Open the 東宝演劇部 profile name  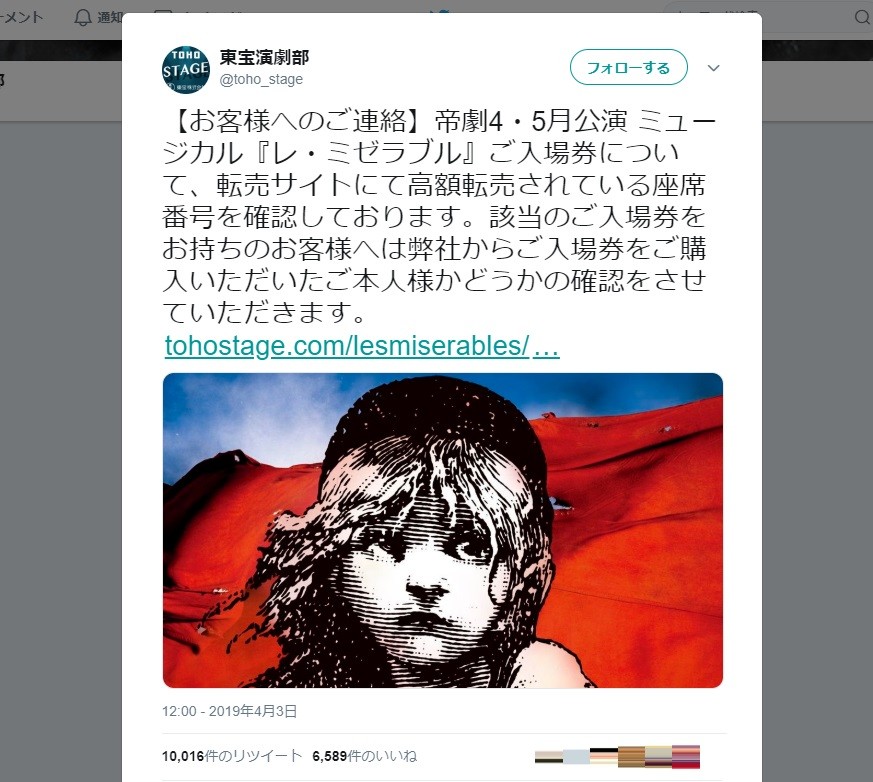tap(264, 57)
